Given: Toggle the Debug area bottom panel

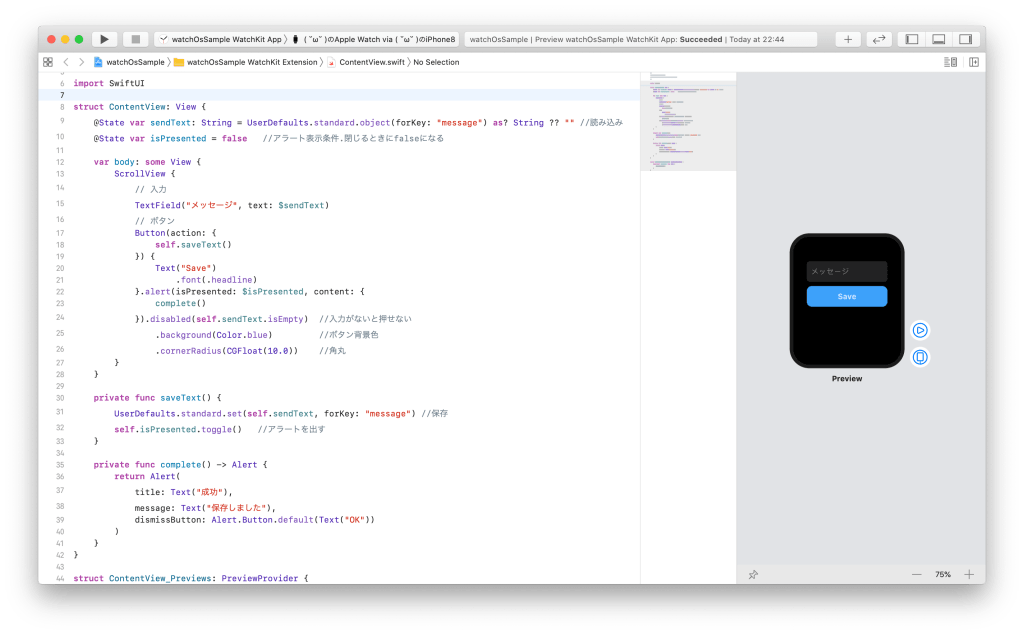Looking at the screenshot, I should (938, 39).
